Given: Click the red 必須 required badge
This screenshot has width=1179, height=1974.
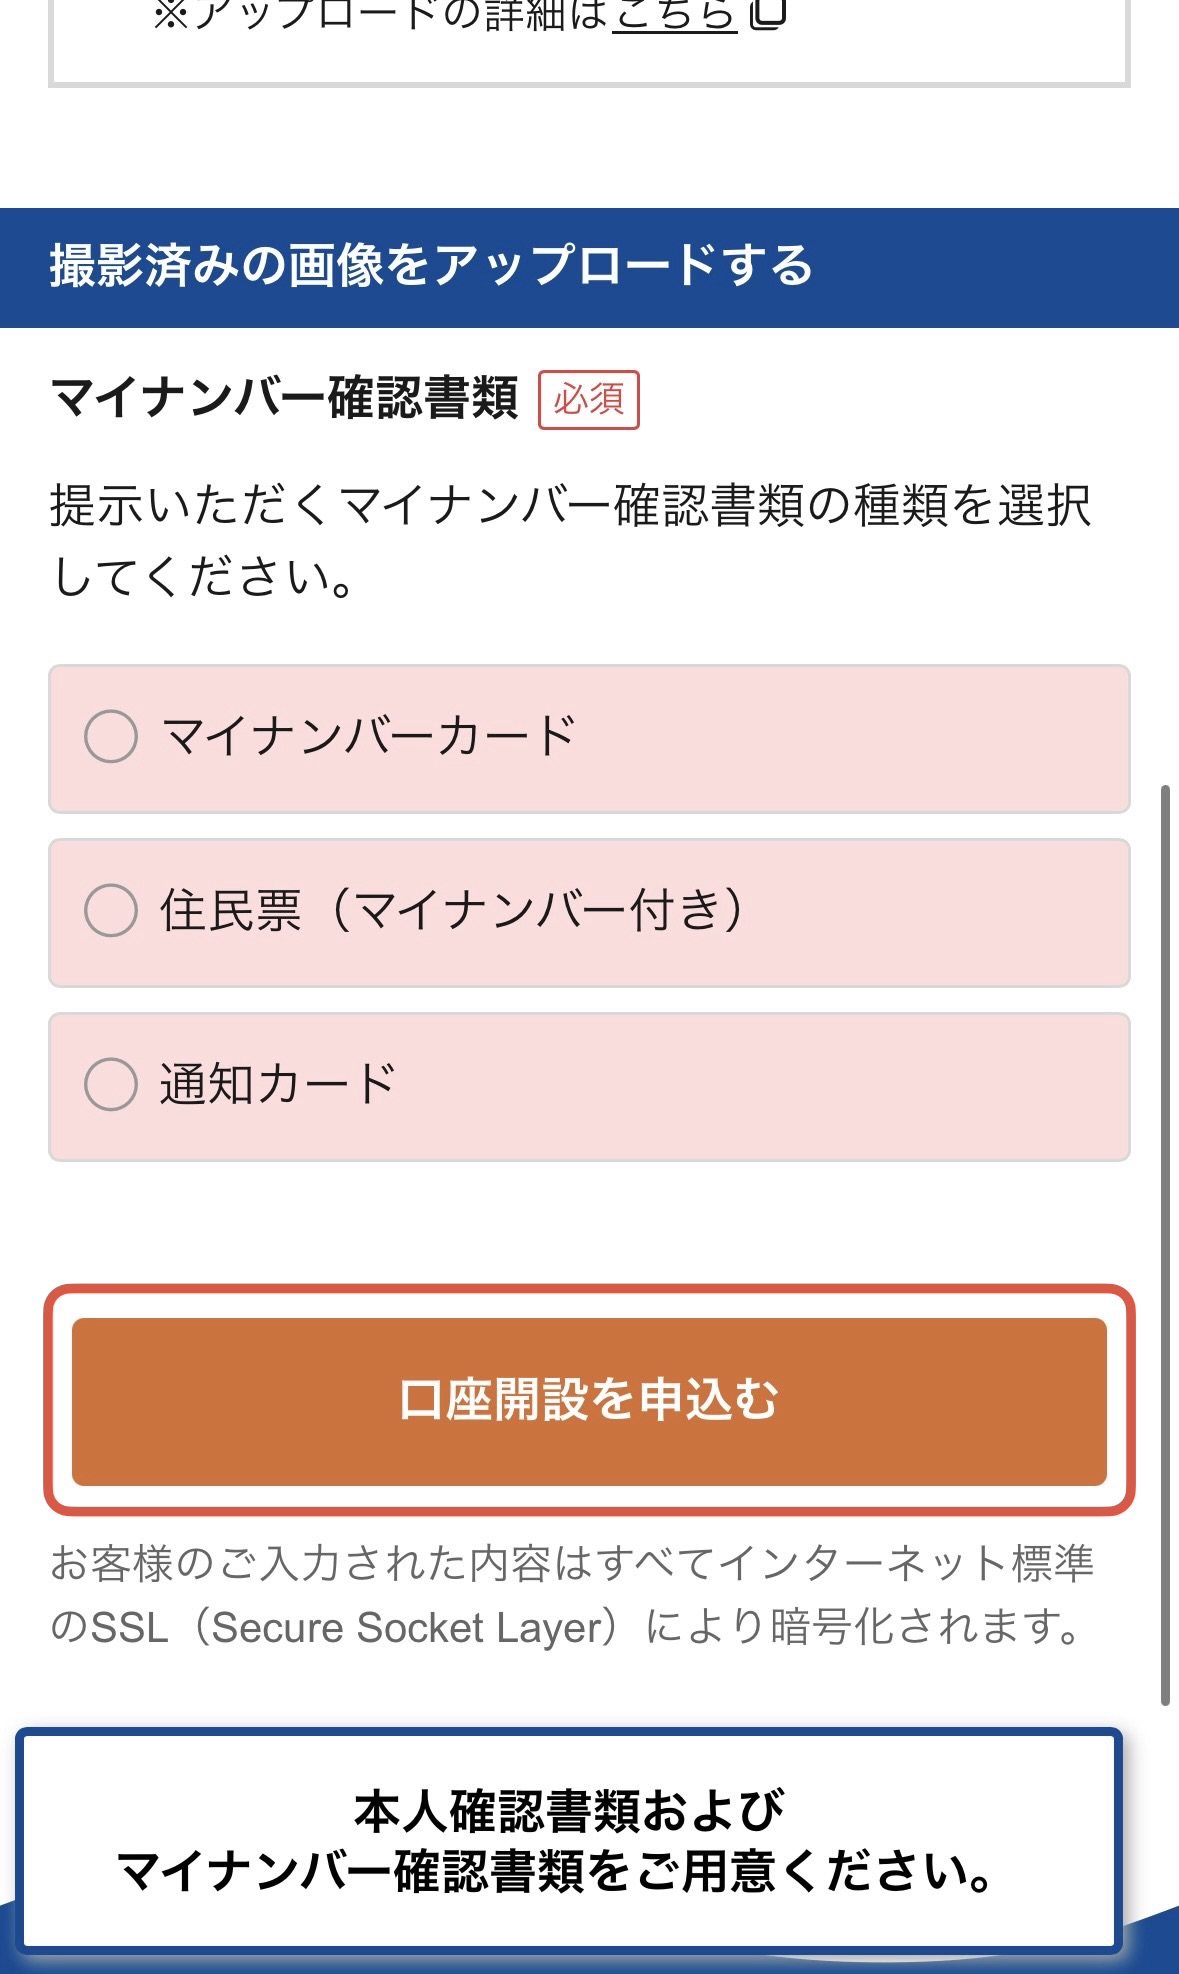Looking at the screenshot, I should pyautogui.click(x=589, y=400).
